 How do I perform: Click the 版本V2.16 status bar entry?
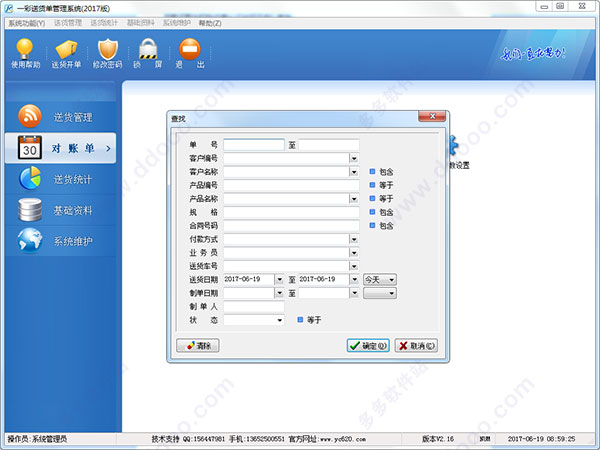[438, 439]
